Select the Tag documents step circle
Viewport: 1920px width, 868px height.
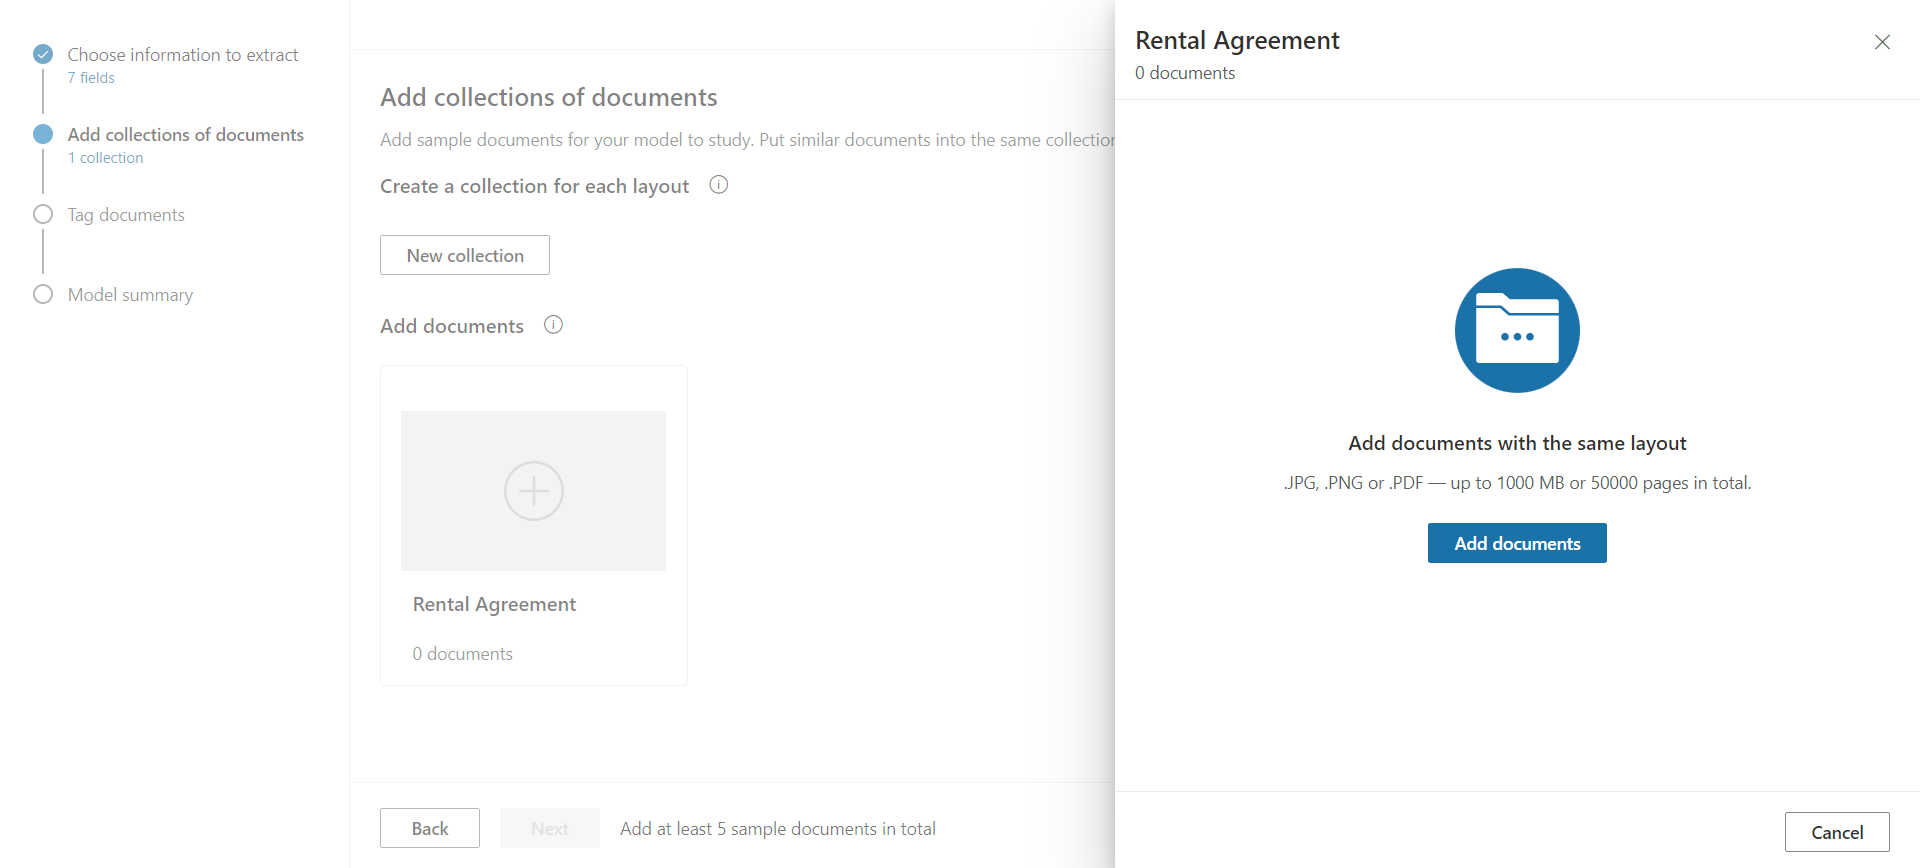pyautogui.click(x=43, y=214)
